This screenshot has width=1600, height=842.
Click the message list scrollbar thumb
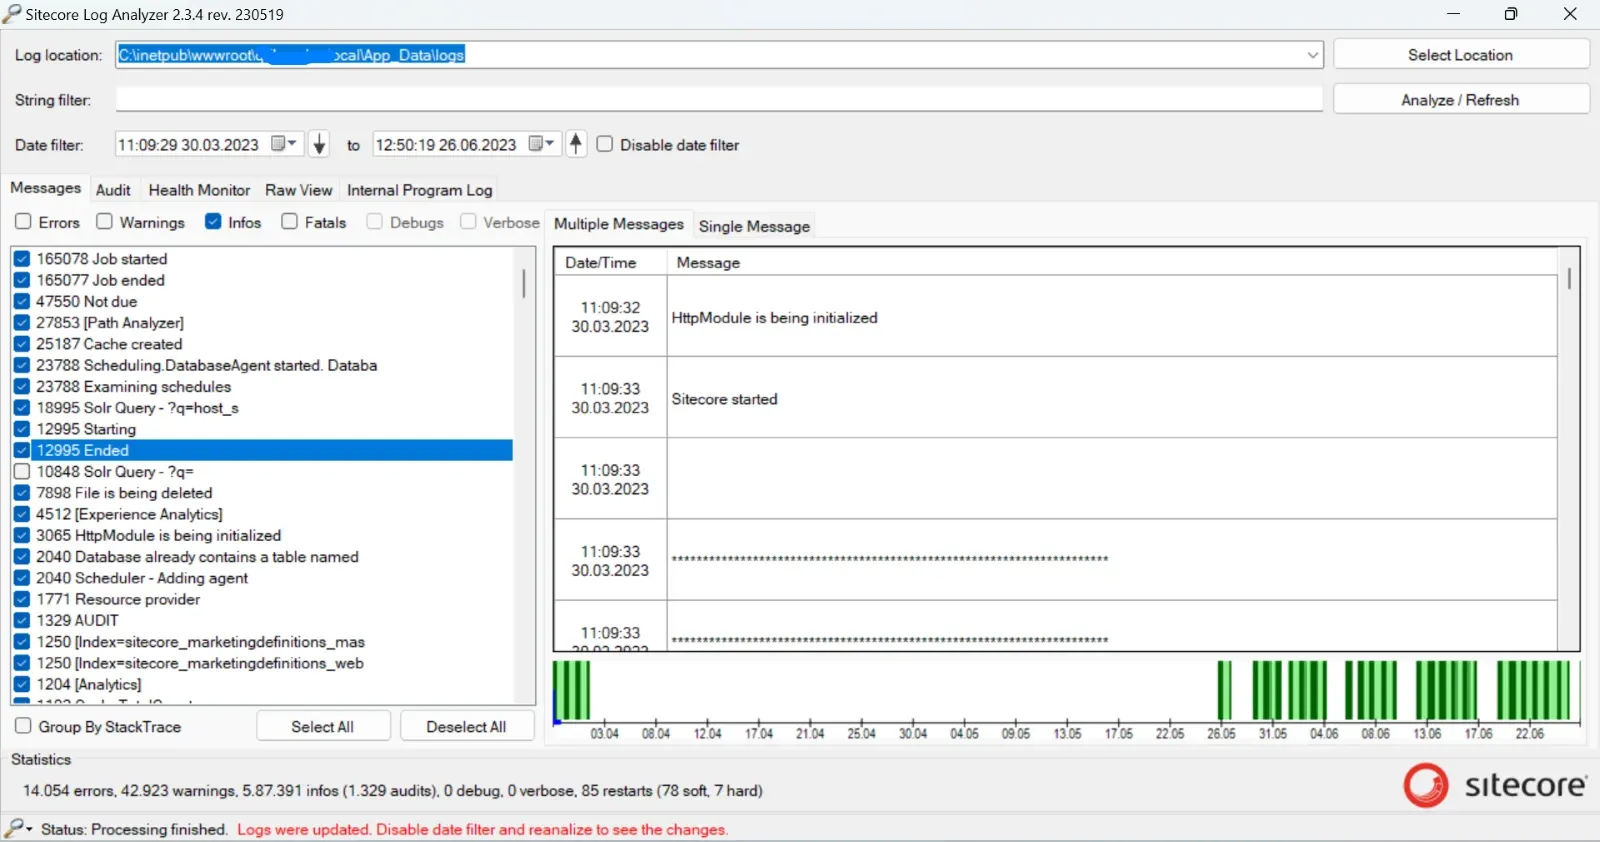(x=523, y=283)
